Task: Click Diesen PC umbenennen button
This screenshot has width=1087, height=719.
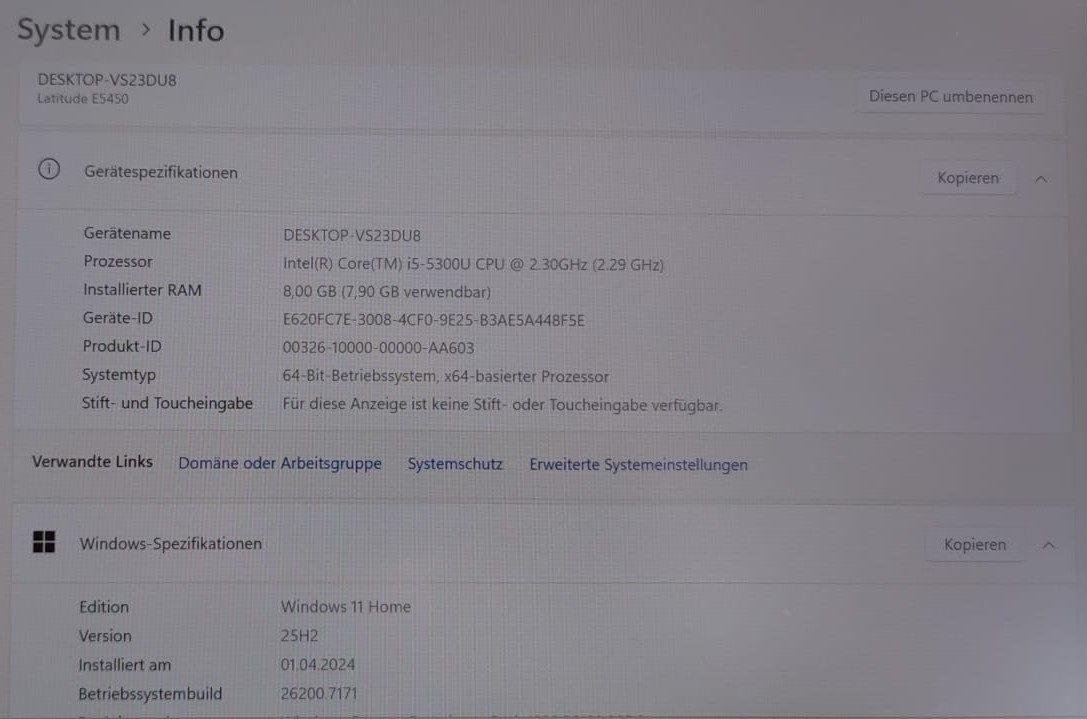Action: click(x=950, y=97)
